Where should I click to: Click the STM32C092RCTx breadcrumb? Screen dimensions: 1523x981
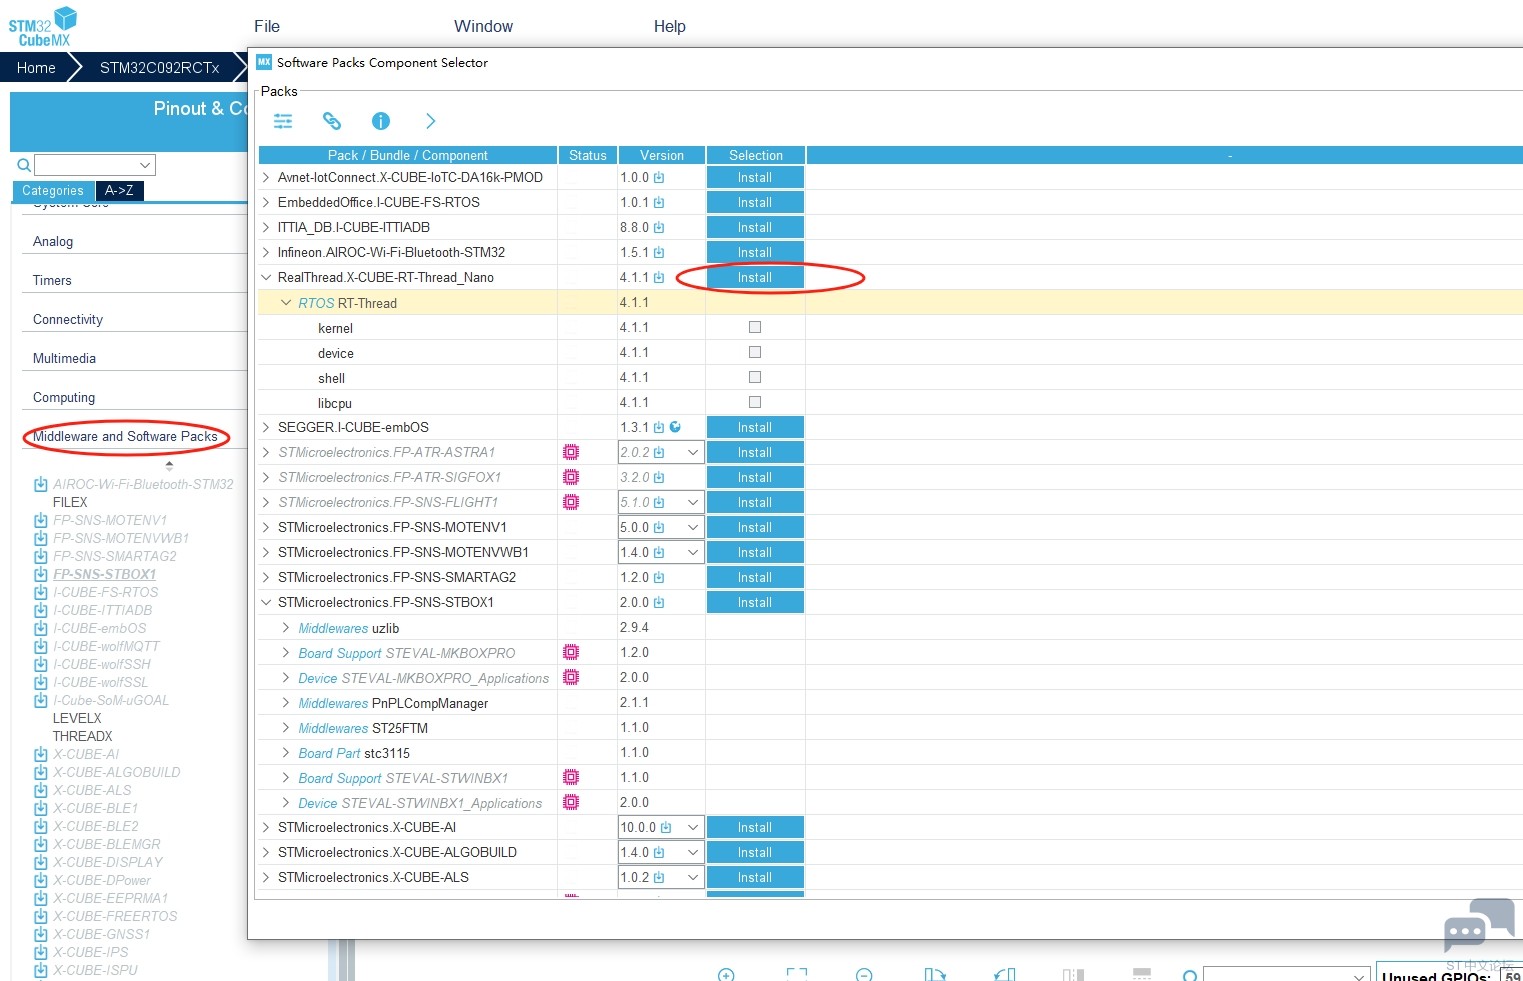(x=160, y=68)
